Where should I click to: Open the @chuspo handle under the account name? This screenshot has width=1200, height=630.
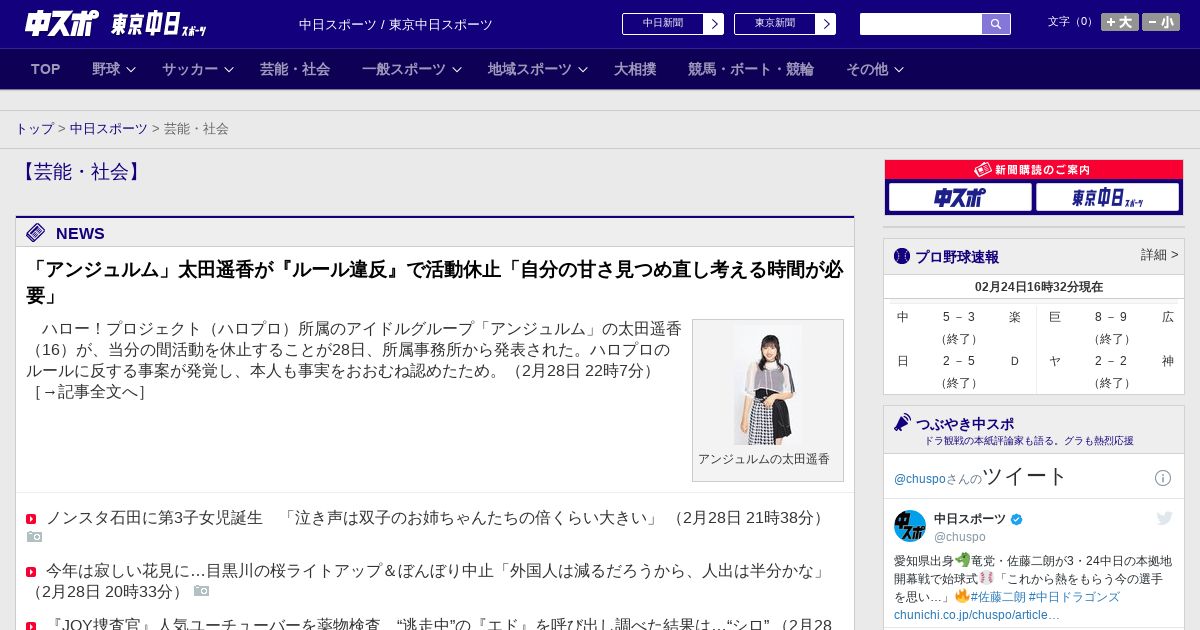(x=960, y=537)
